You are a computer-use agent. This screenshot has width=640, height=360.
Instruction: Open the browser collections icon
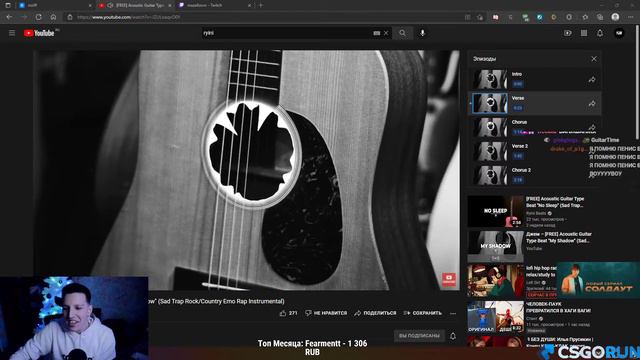pyautogui.click(x=600, y=17)
